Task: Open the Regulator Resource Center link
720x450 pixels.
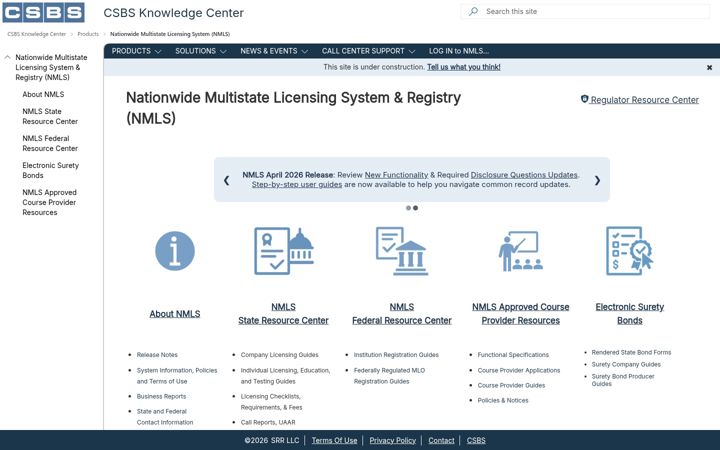Action: pyautogui.click(x=644, y=100)
